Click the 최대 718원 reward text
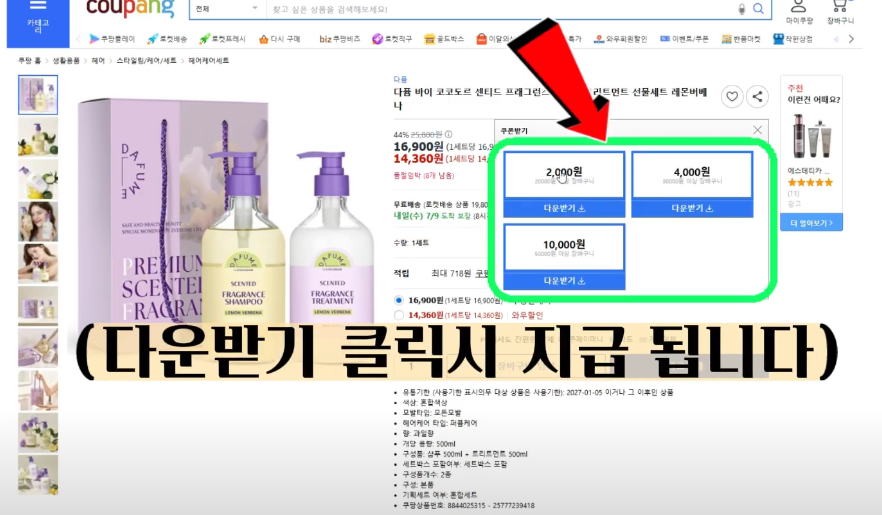 click(451, 273)
